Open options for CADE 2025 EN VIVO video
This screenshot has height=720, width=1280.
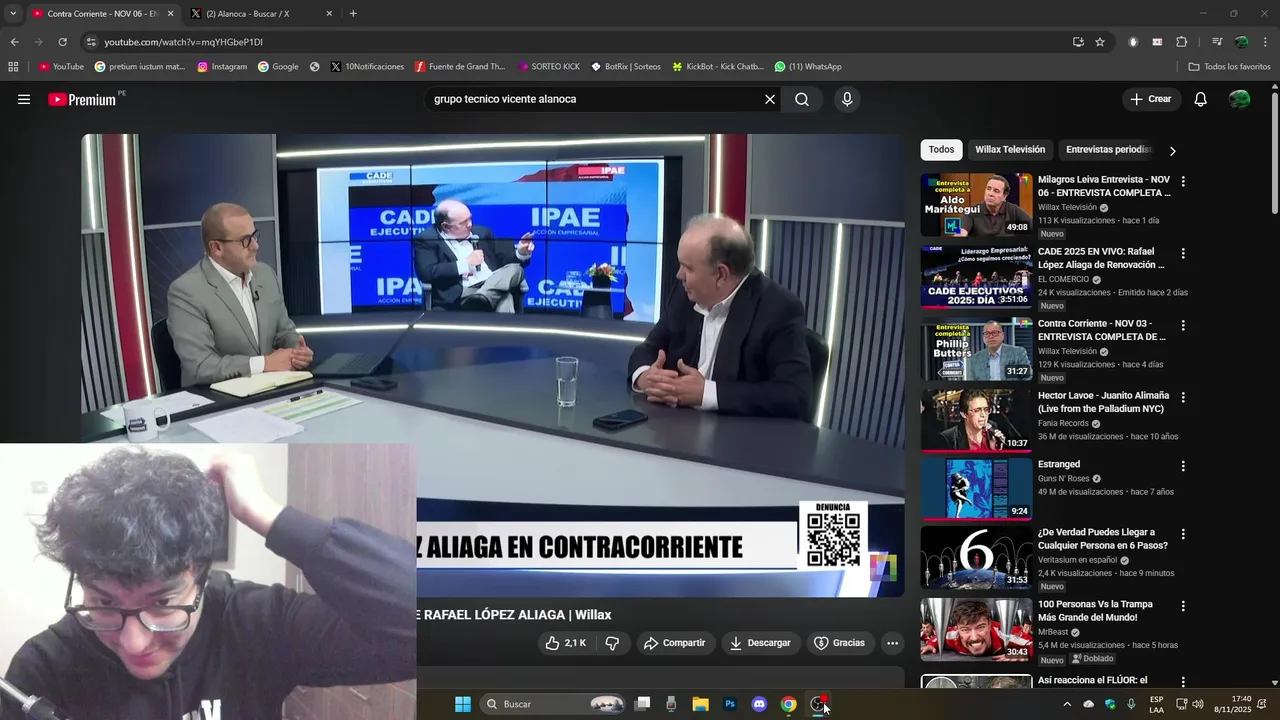point(1183,254)
